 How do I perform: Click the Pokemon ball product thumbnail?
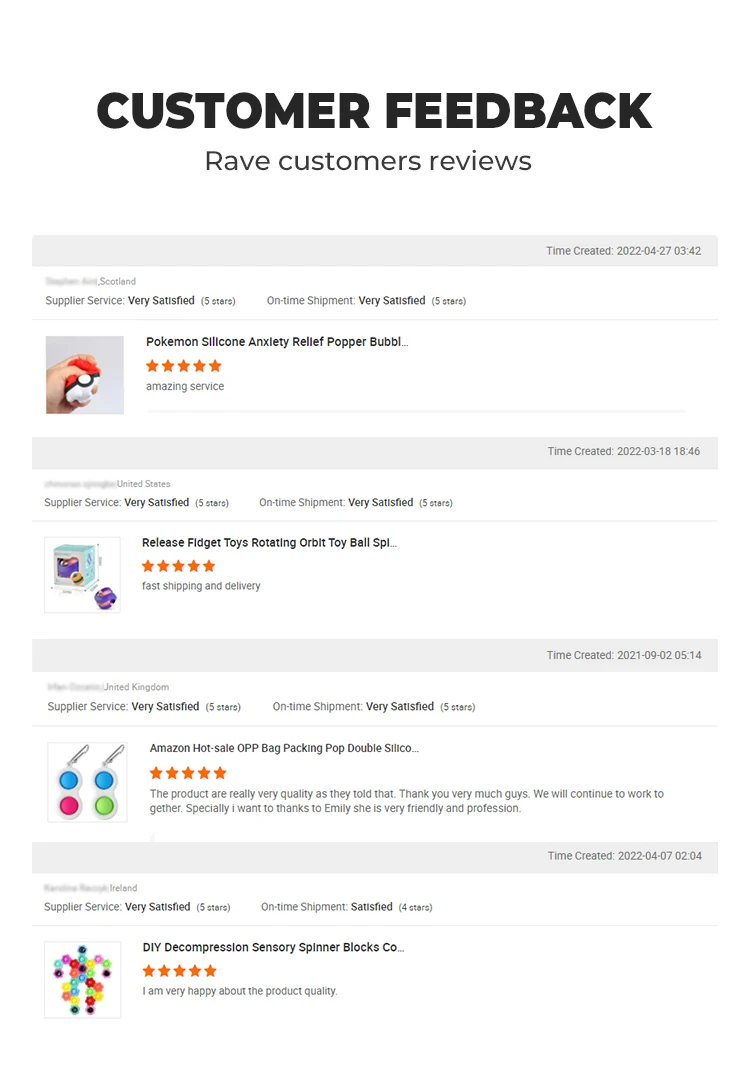pos(85,375)
